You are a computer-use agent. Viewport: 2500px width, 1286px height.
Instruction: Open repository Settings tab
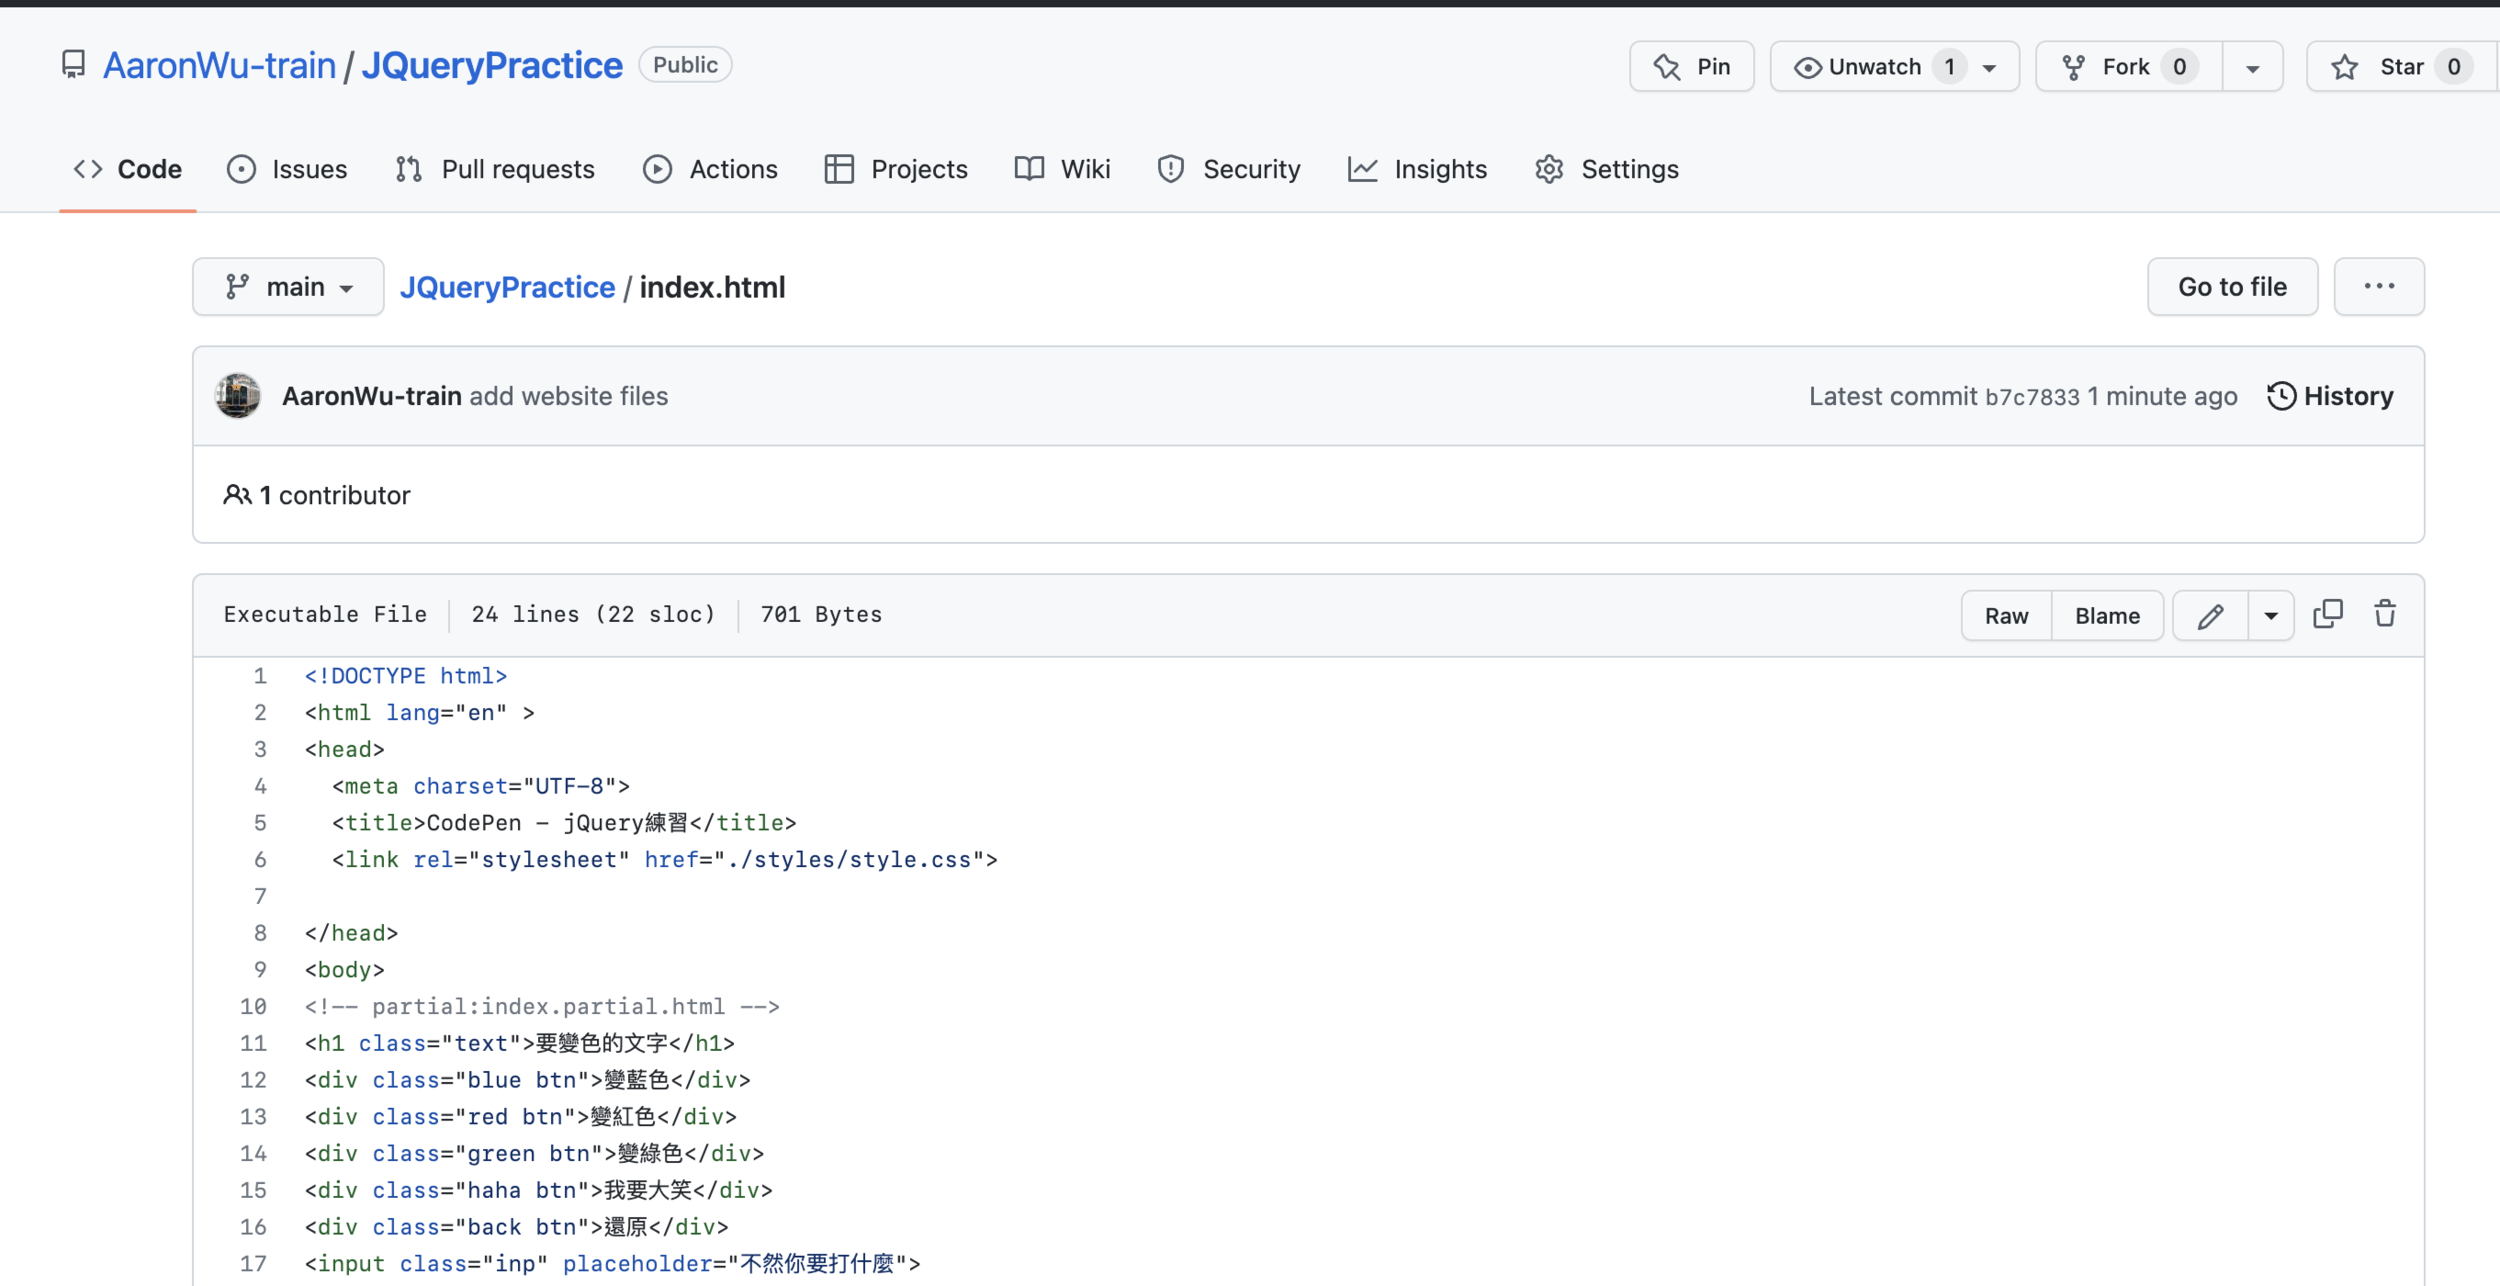coord(1606,169)
